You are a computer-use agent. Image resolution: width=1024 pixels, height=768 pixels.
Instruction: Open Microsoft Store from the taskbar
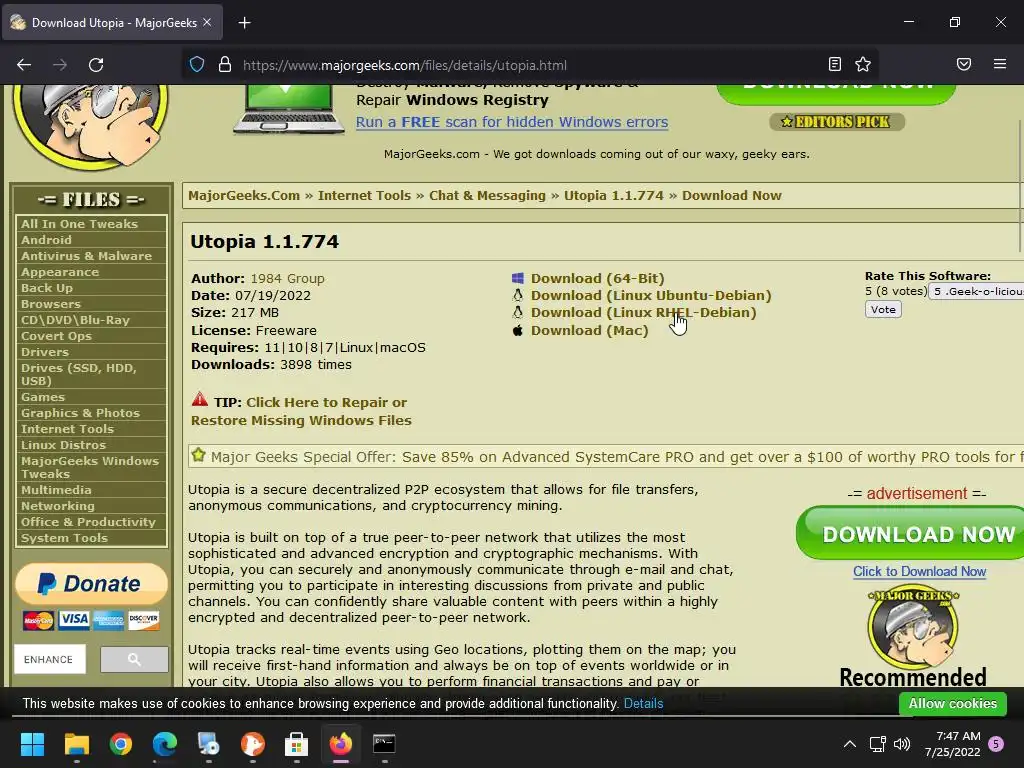[x=296, y=744]
